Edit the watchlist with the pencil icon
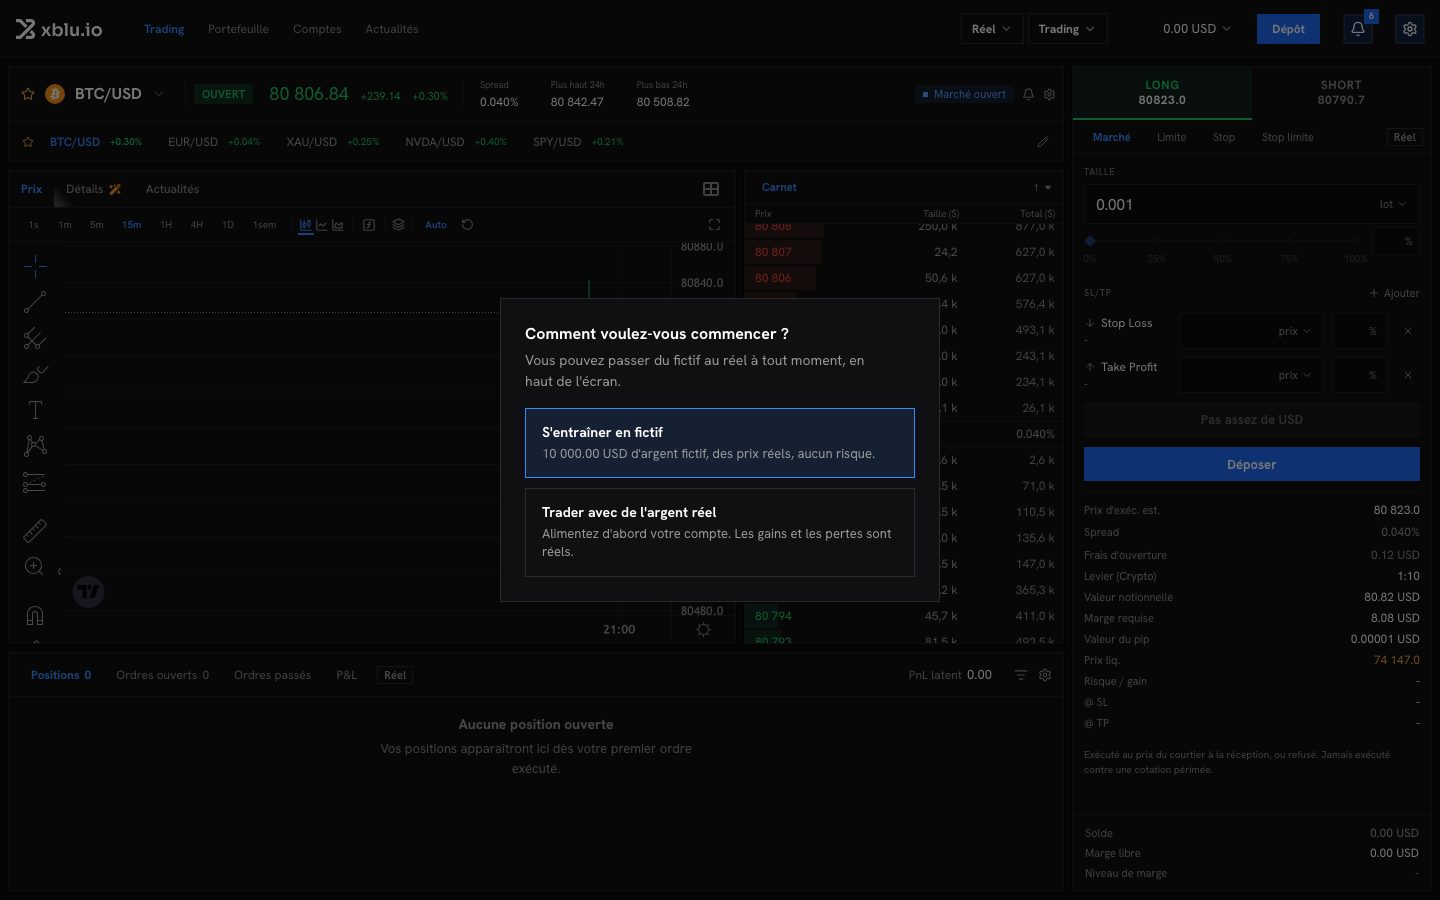This screenshot has height=900, width=1440. click(x=1043, y=142)
